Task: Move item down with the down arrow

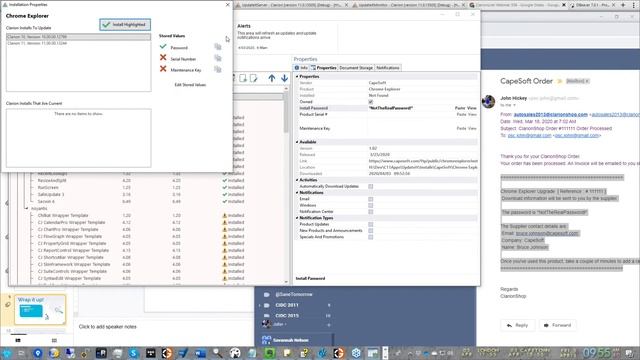Action: (x=284, y=78)
